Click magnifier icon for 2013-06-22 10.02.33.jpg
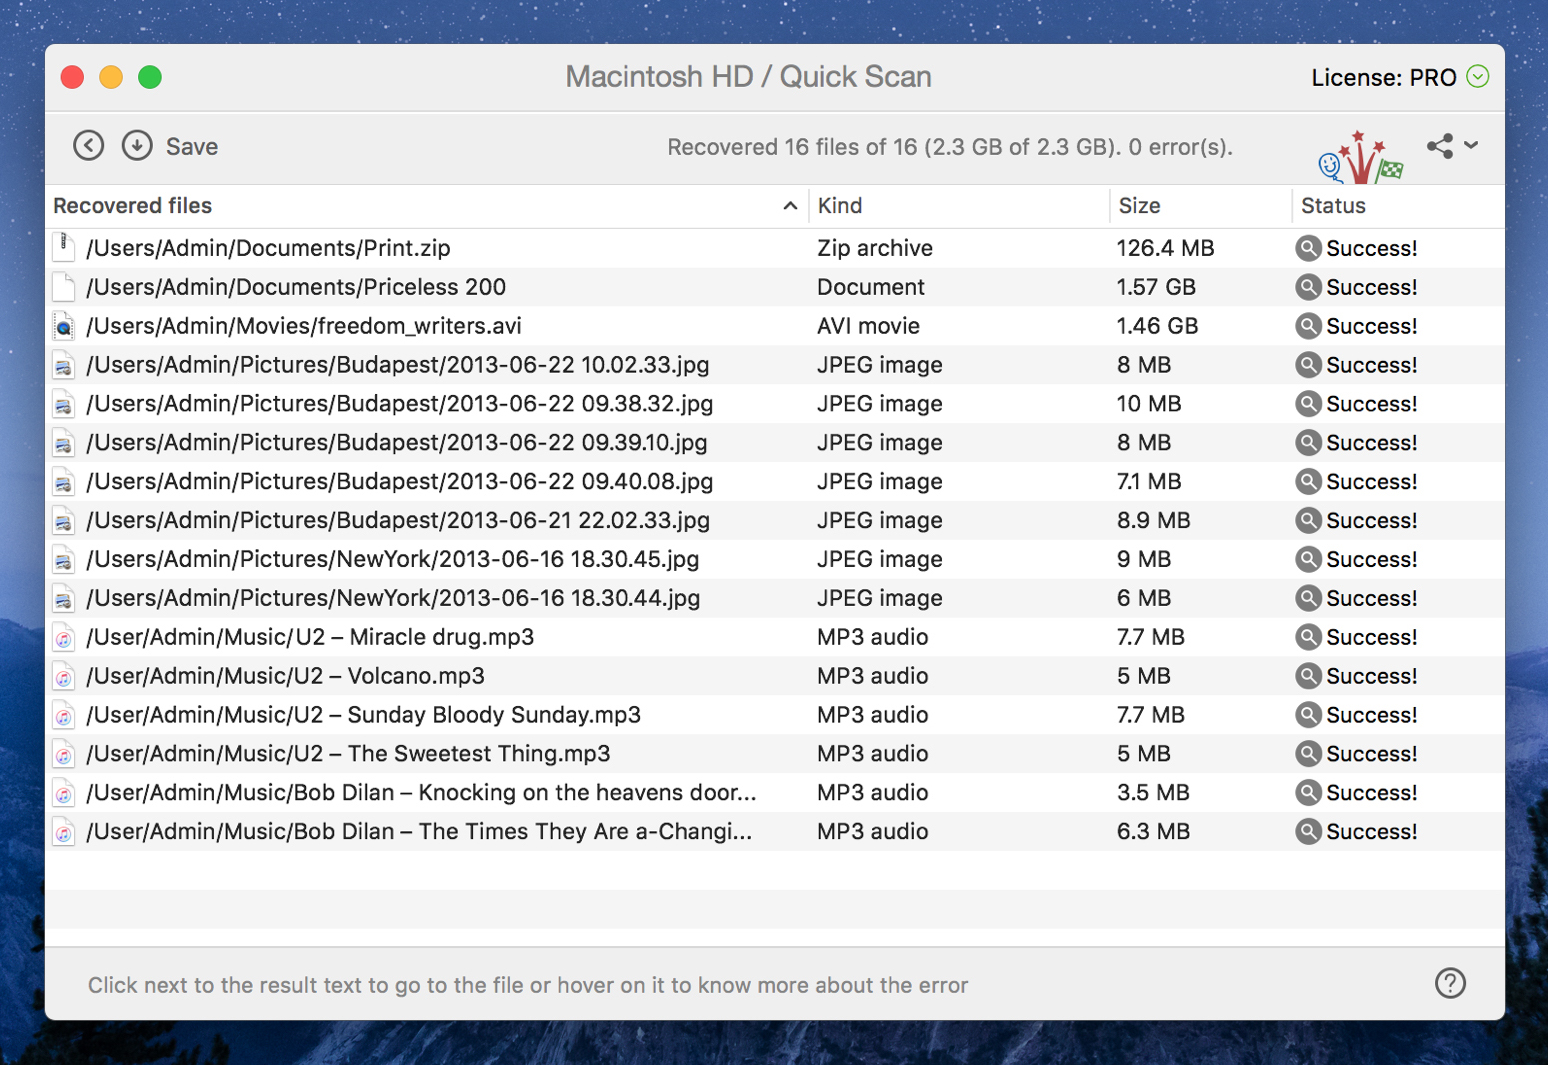1548x1065 pixels. coord(1308,365)
